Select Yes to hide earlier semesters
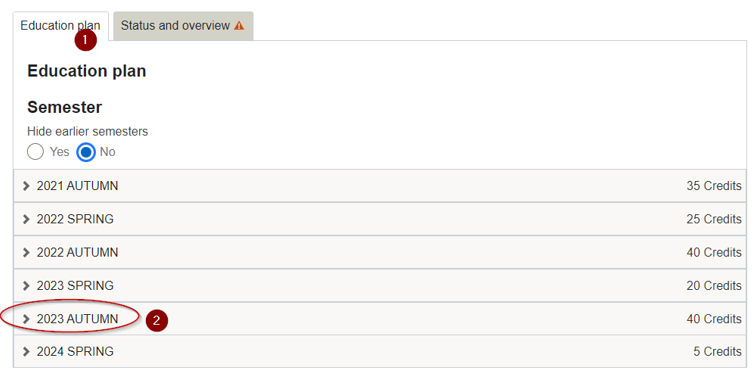This screenshot has width=755, height=377. (36, 152)
